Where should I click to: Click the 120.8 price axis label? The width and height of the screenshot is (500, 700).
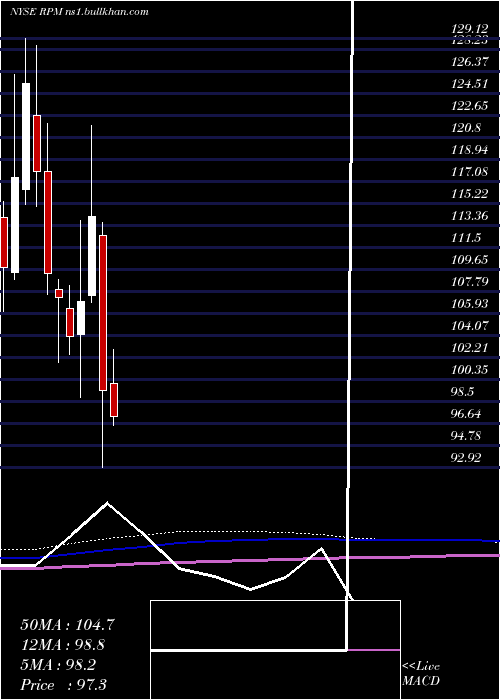tap(466, 128)
